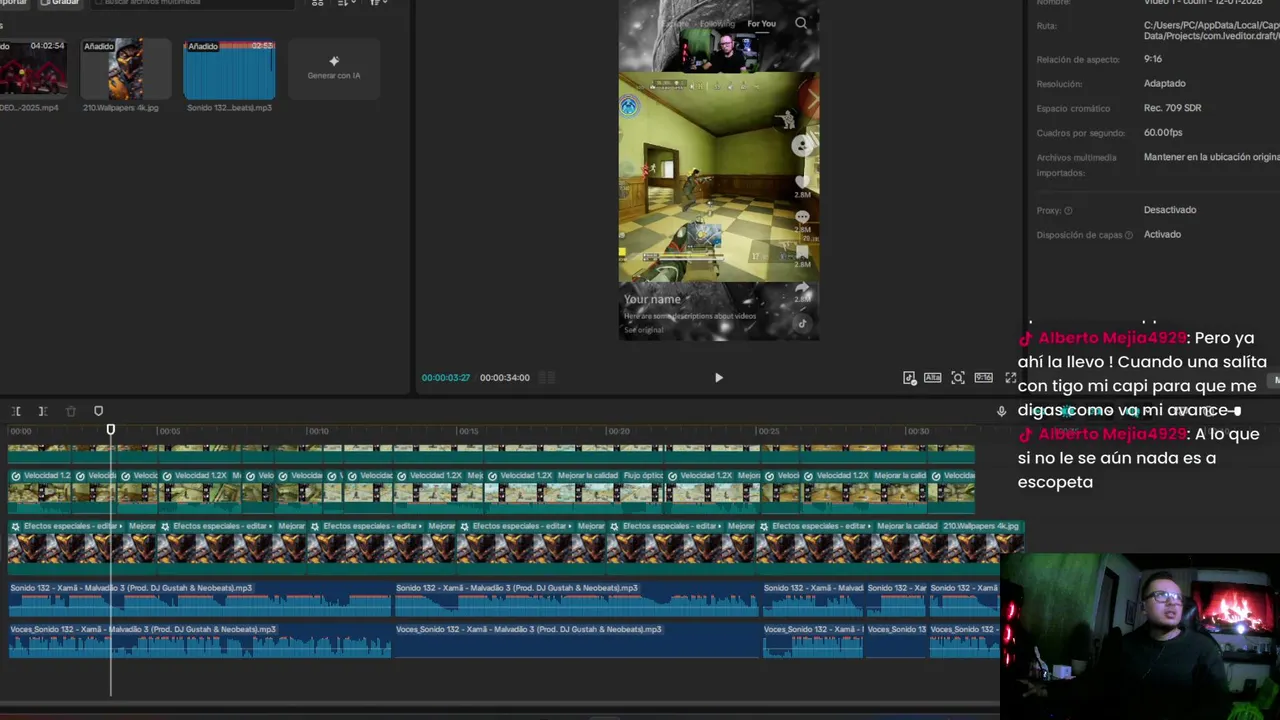Click the 60.00fps value
1280x720 pixels.
point(1163,133)
